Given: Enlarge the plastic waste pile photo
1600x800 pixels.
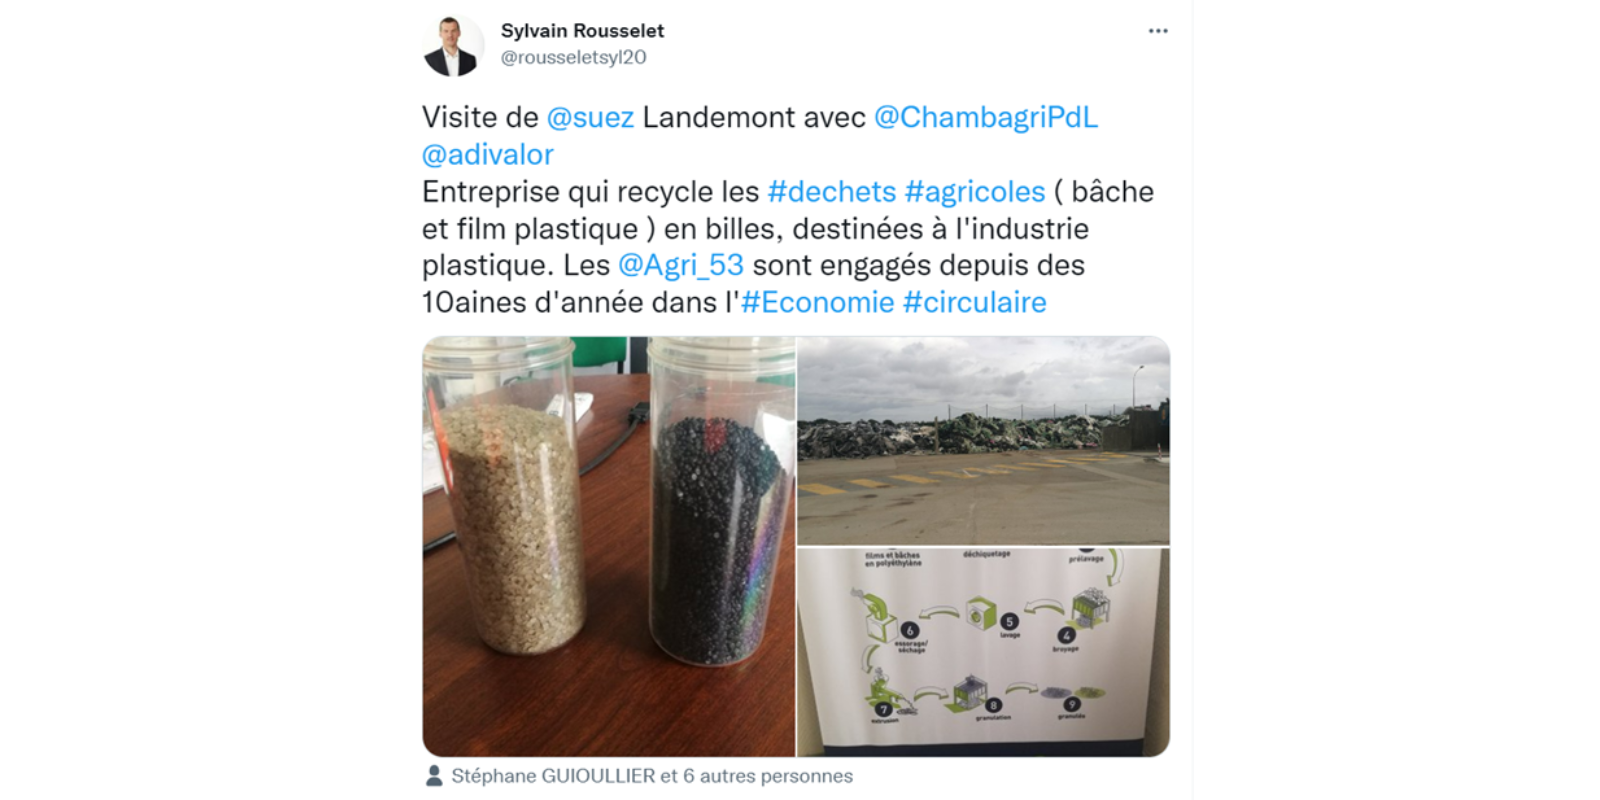Looking at the screenshot, I should coord(983,440).
